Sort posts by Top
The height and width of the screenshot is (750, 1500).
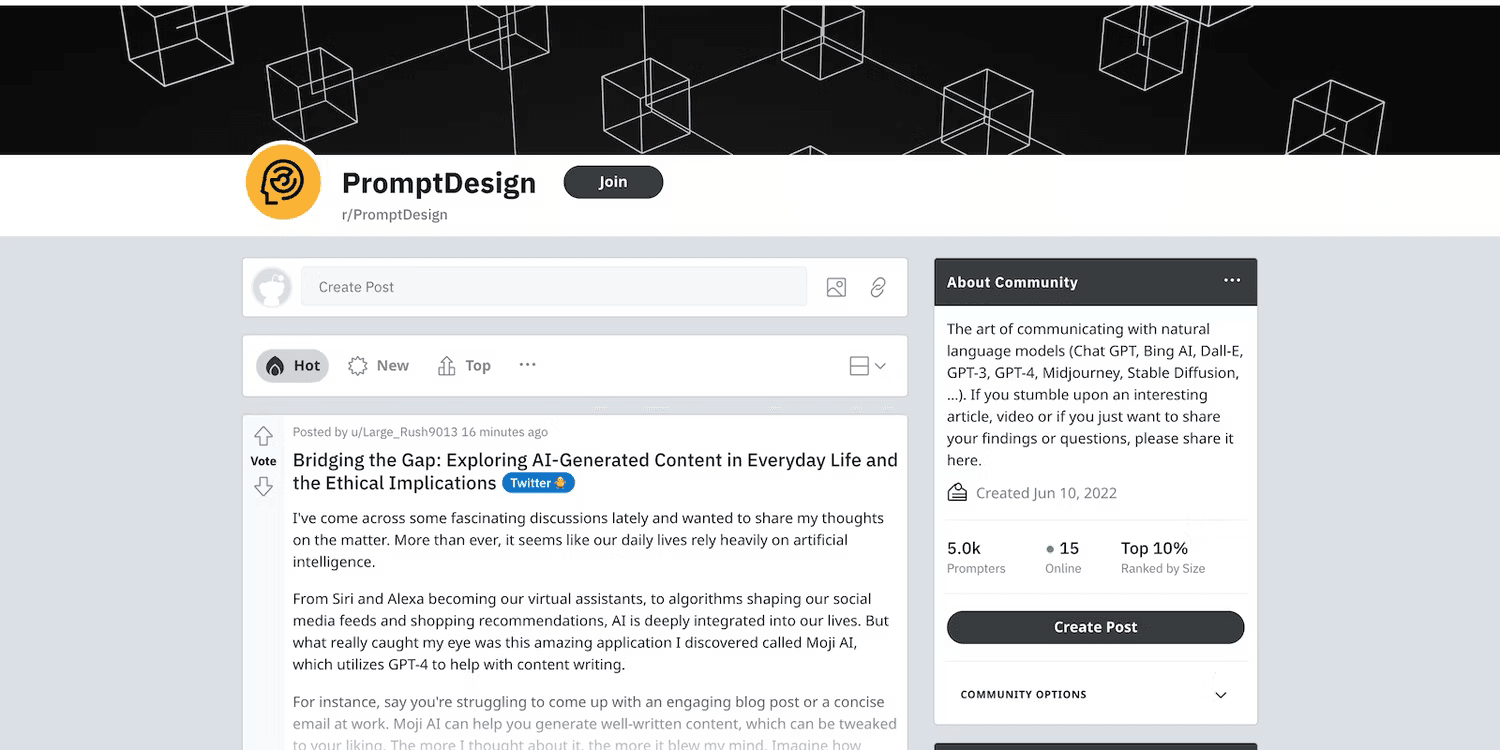point(464,366)
